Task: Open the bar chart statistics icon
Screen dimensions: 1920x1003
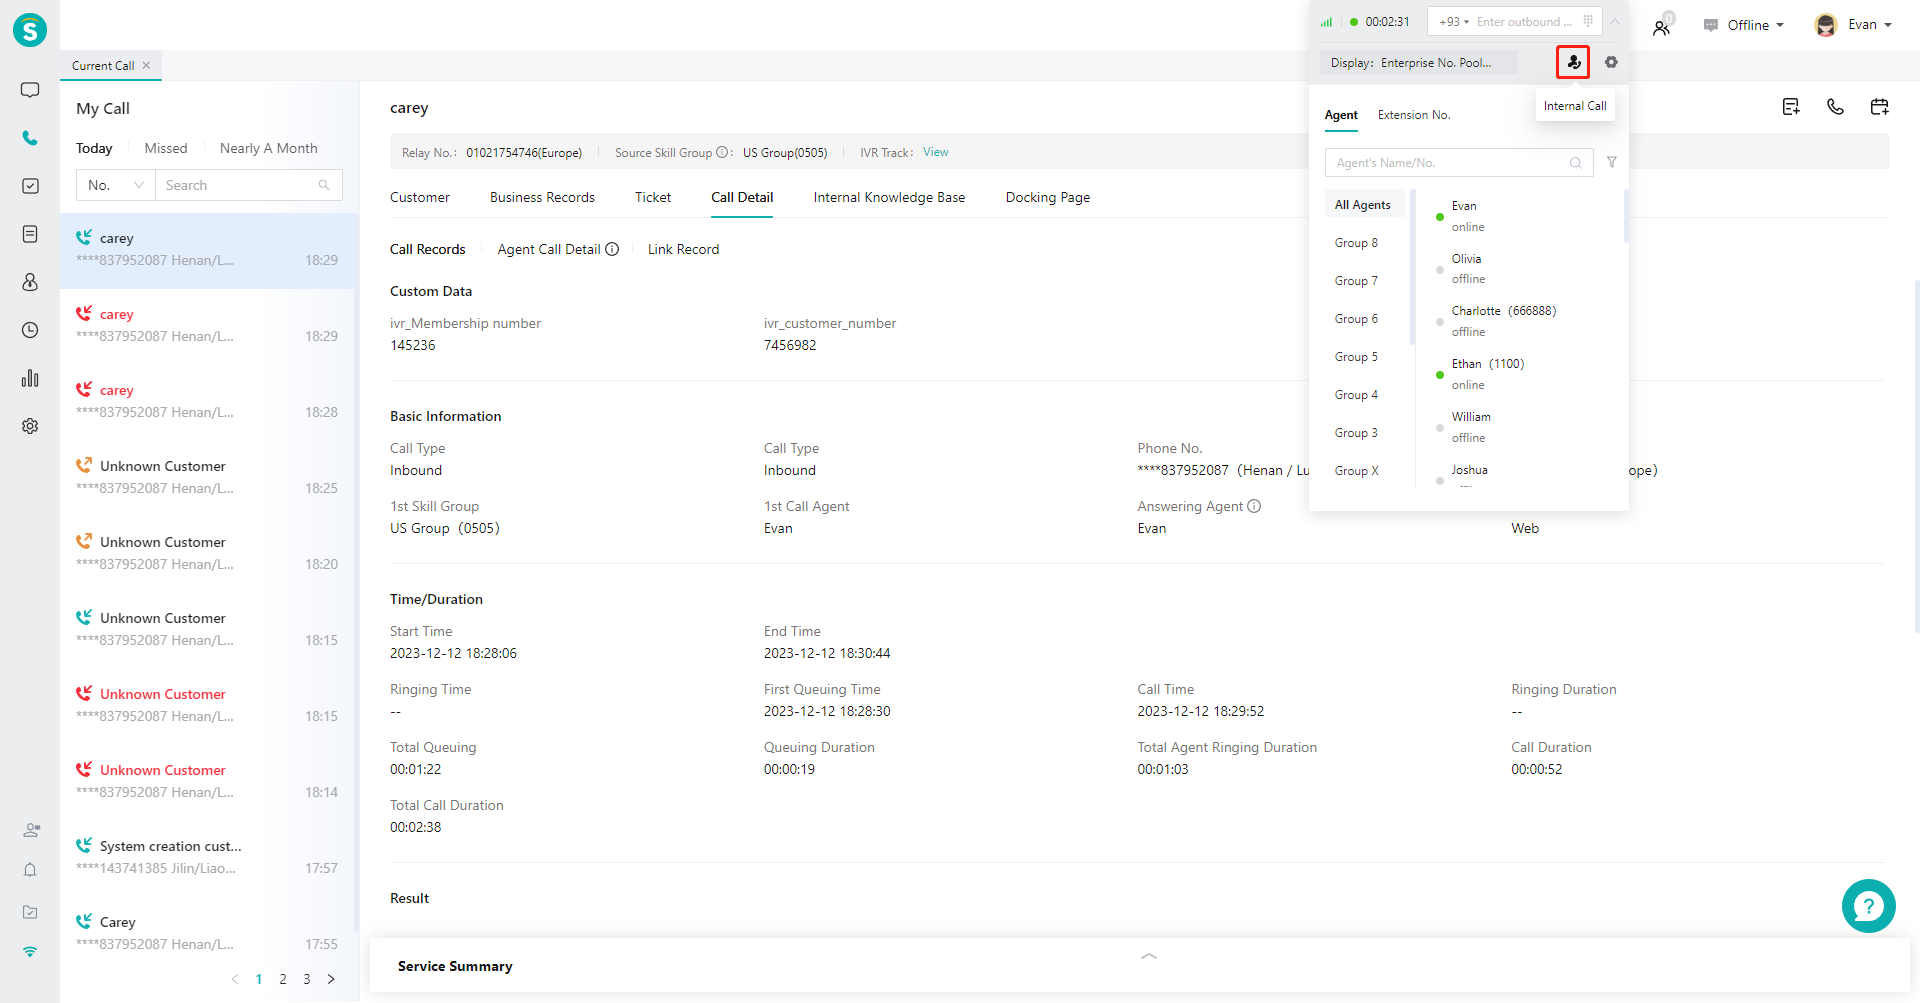Action: [30, 378]
